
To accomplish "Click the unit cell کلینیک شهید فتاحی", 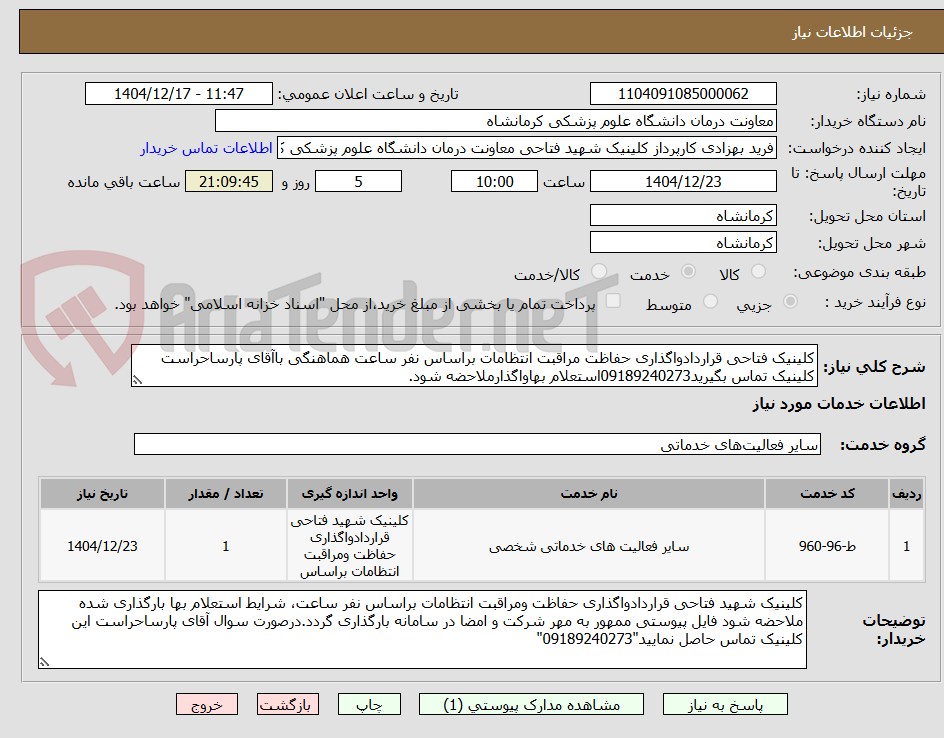I will click(350, 546).
